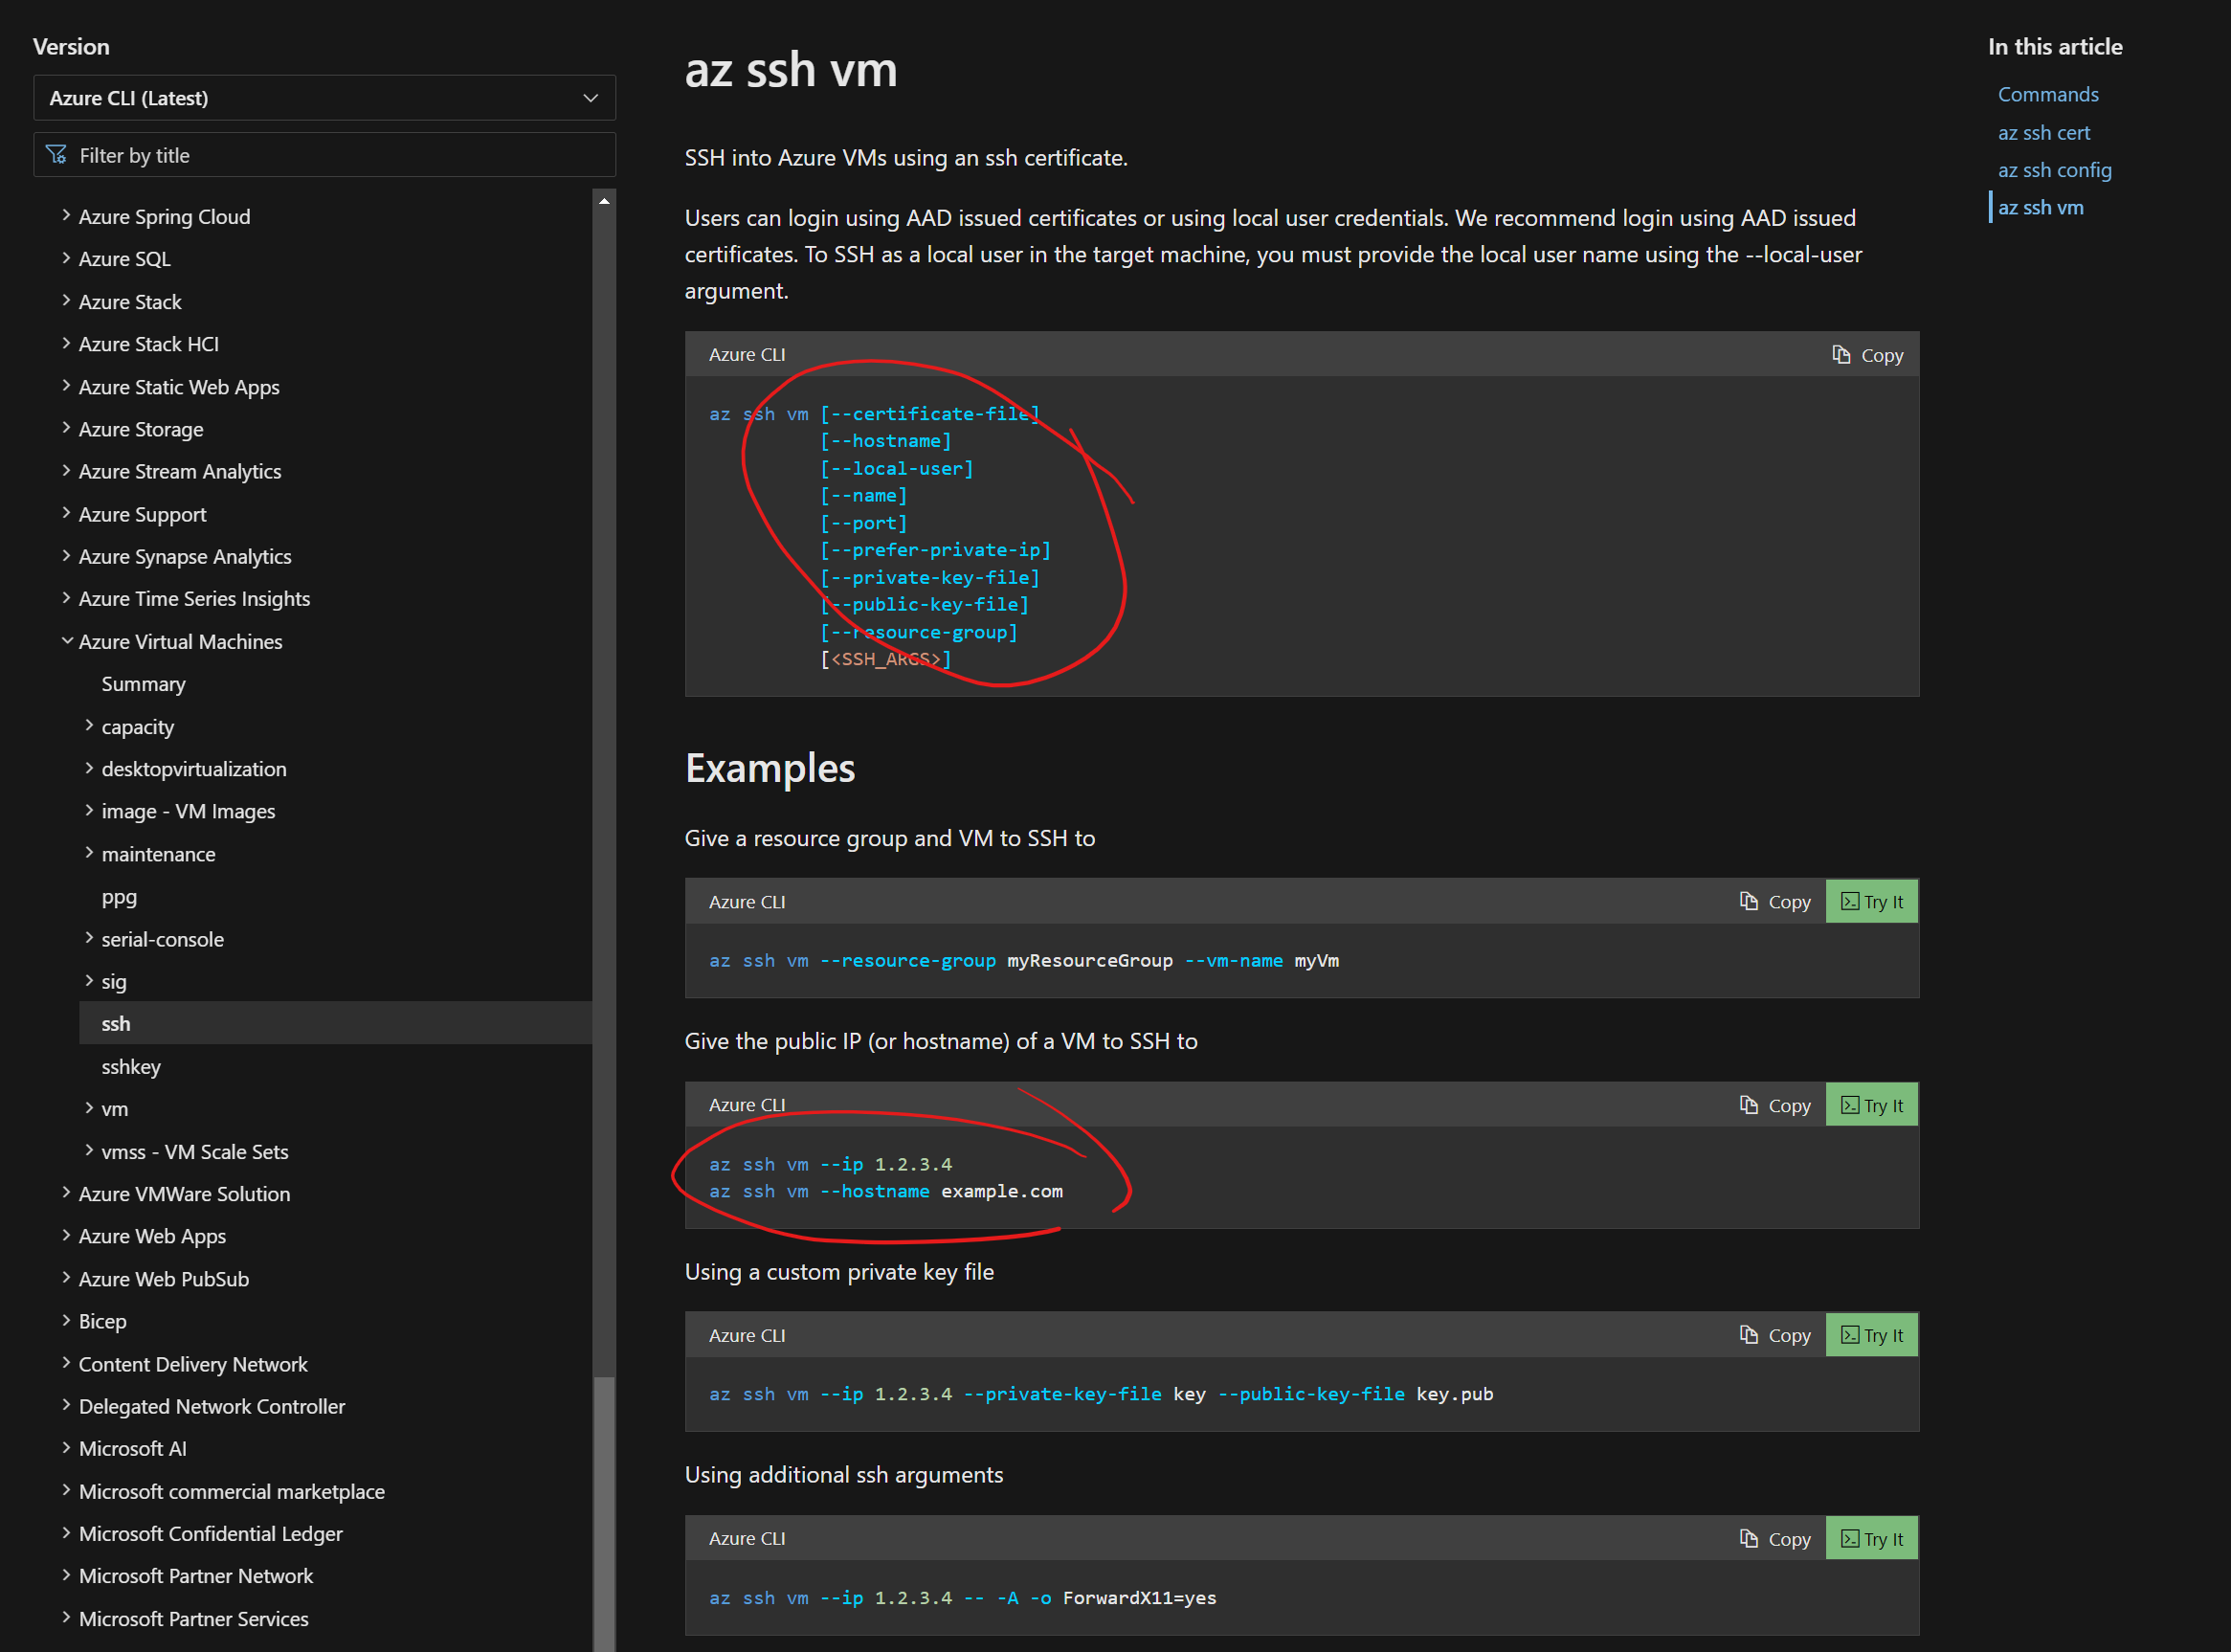Expand the desktopvirtualization subsection
Viewport: 2231px width, 1652px height.
89,768
